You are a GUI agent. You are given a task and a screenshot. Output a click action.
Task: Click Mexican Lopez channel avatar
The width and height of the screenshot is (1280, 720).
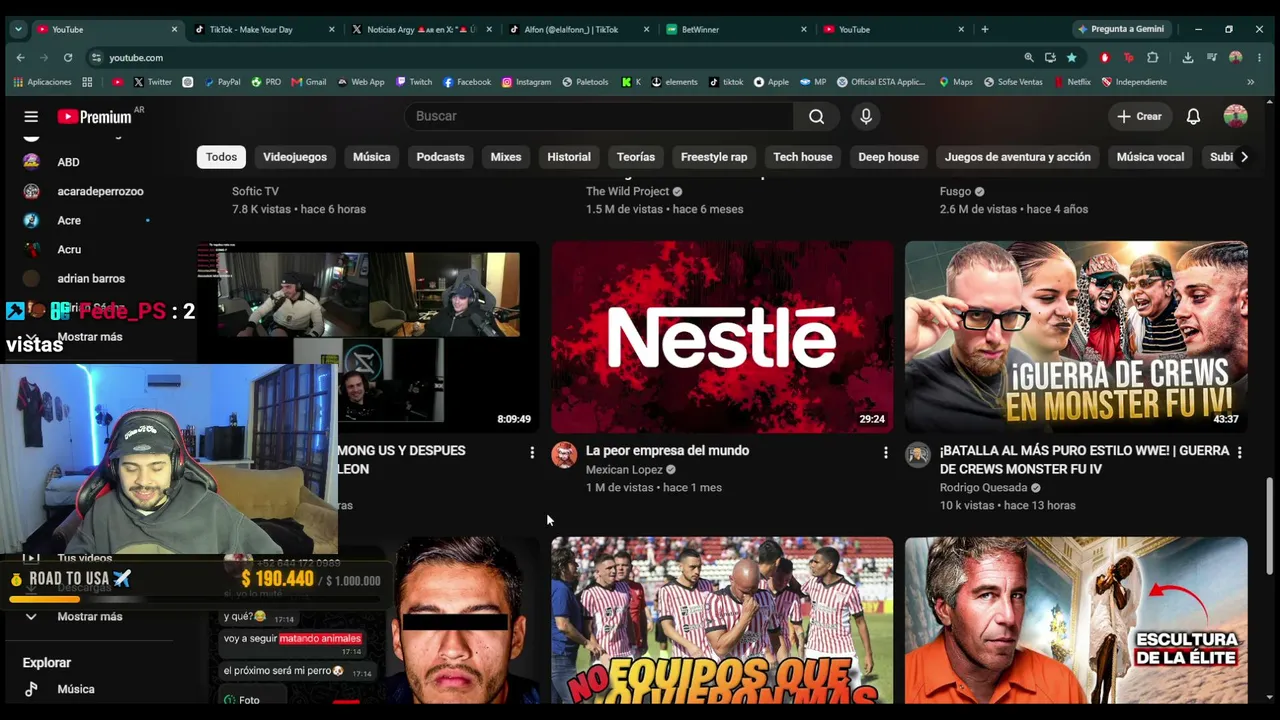pos(564,455)
